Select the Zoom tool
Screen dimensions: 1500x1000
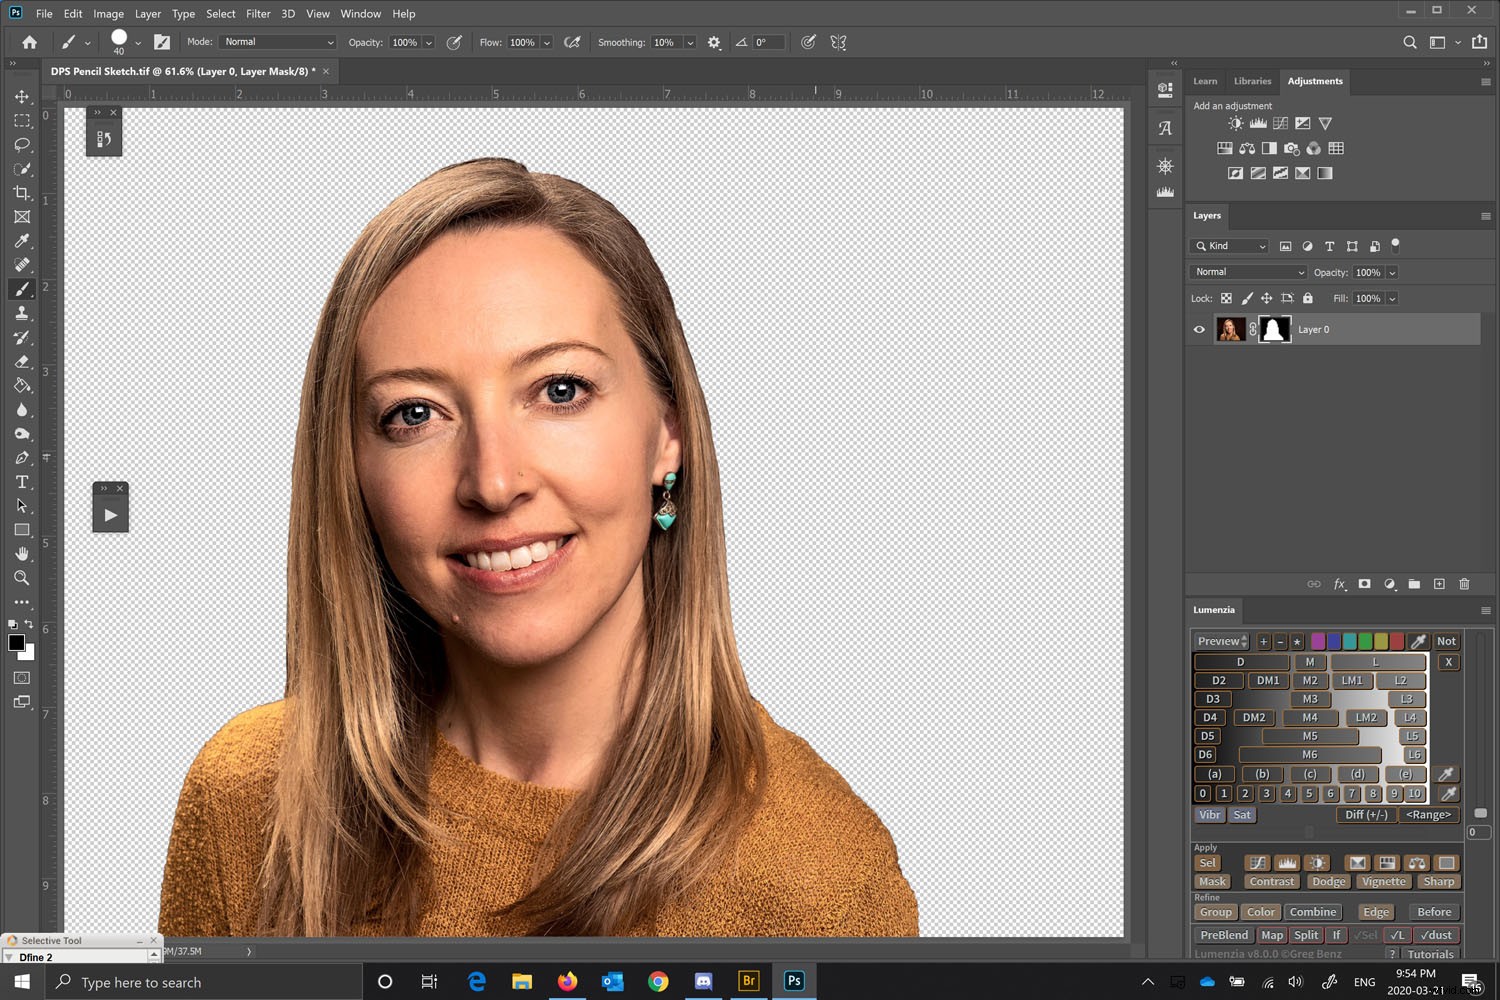point(22,578)
